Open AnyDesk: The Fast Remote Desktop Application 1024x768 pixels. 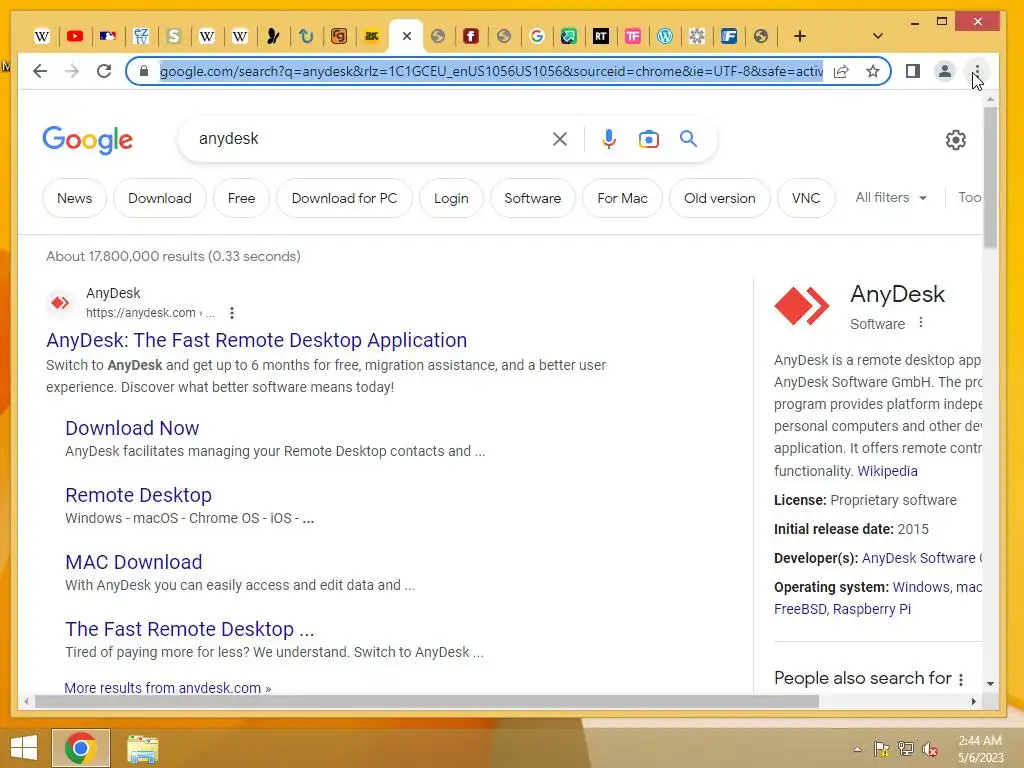click(257, 340)
